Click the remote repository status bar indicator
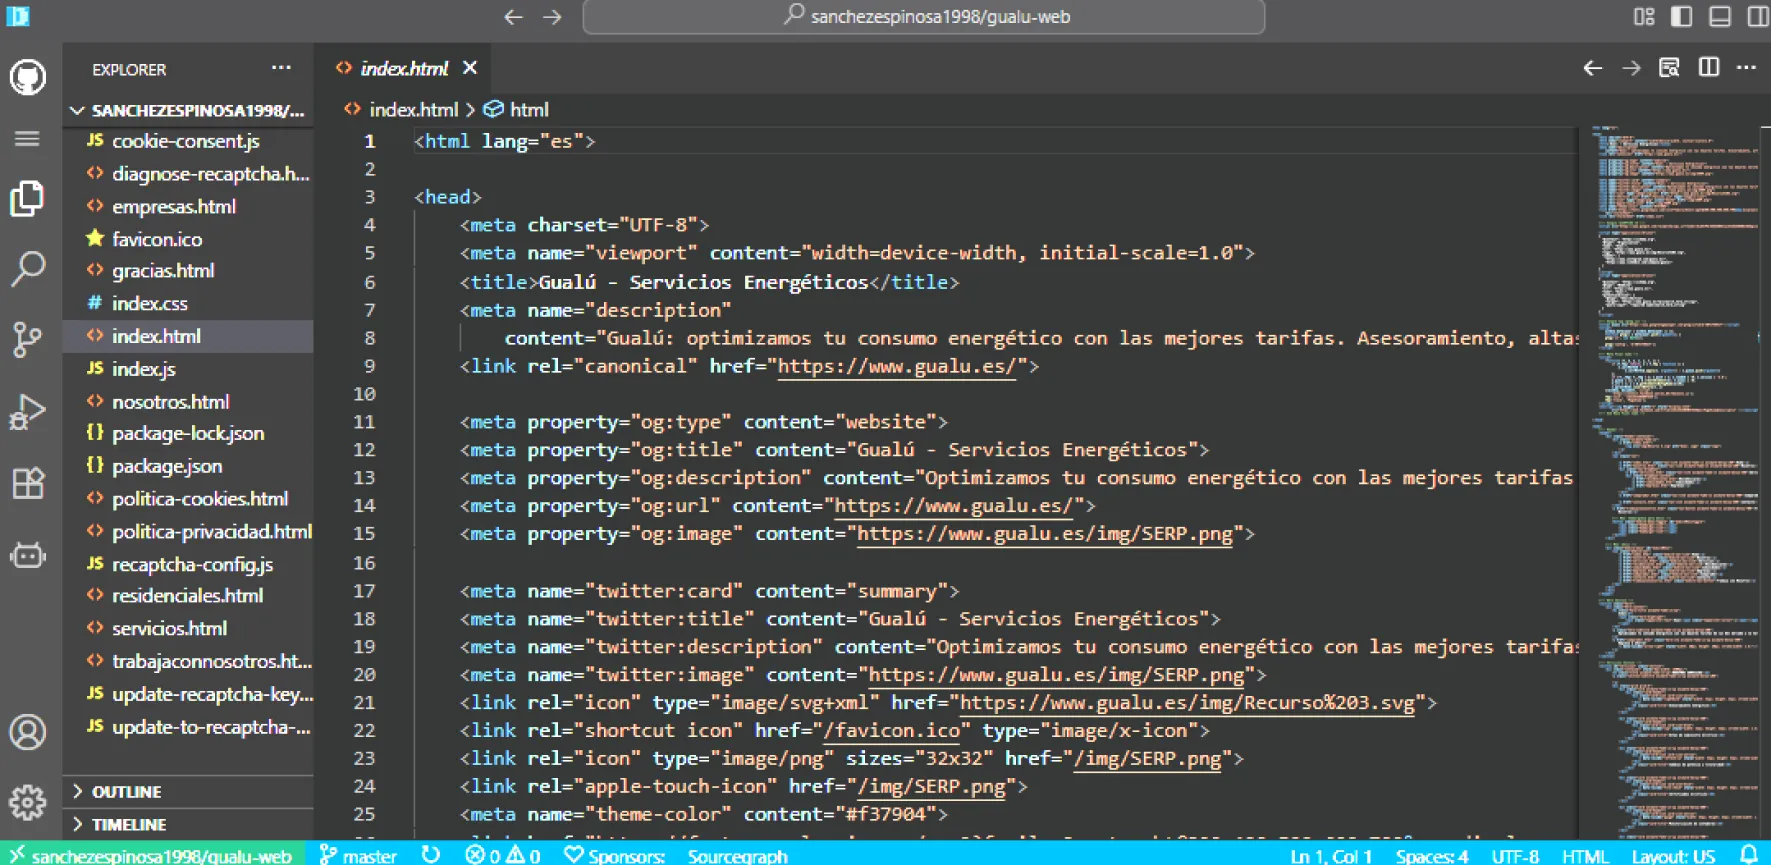Image resolution: width=1771 pixels, height=865 pixels. (151, 855)
